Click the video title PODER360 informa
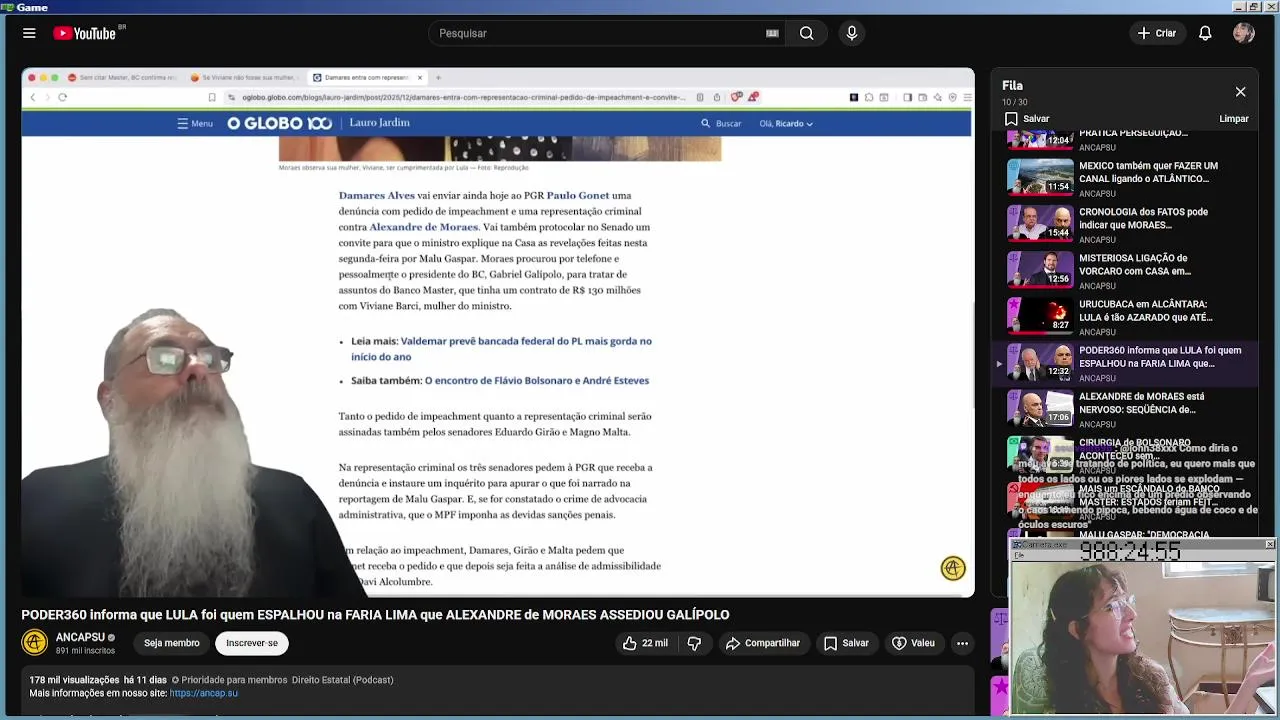 (x=375, y=615)
